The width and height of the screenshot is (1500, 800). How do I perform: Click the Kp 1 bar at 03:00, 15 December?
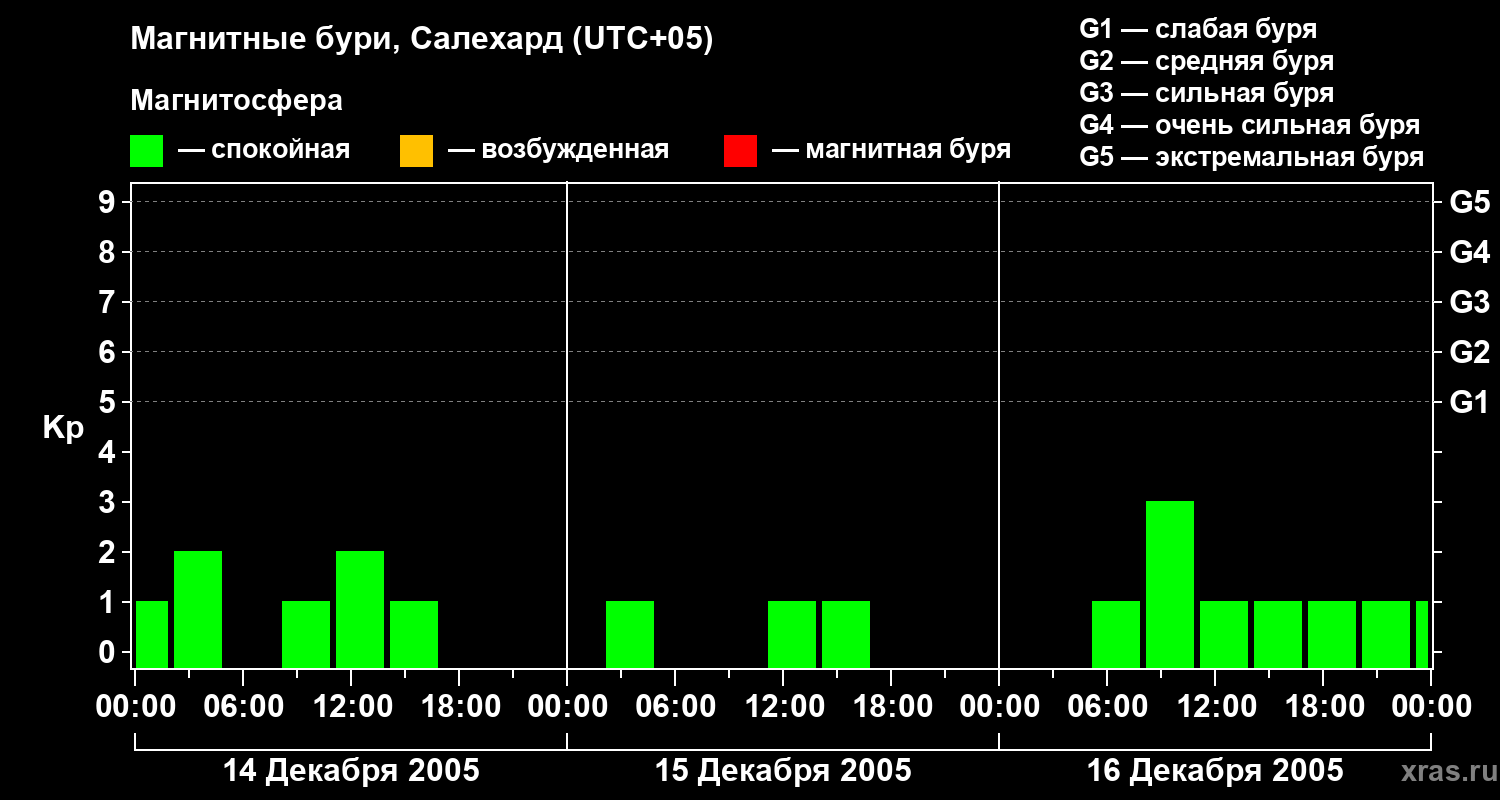click(630, 634)
